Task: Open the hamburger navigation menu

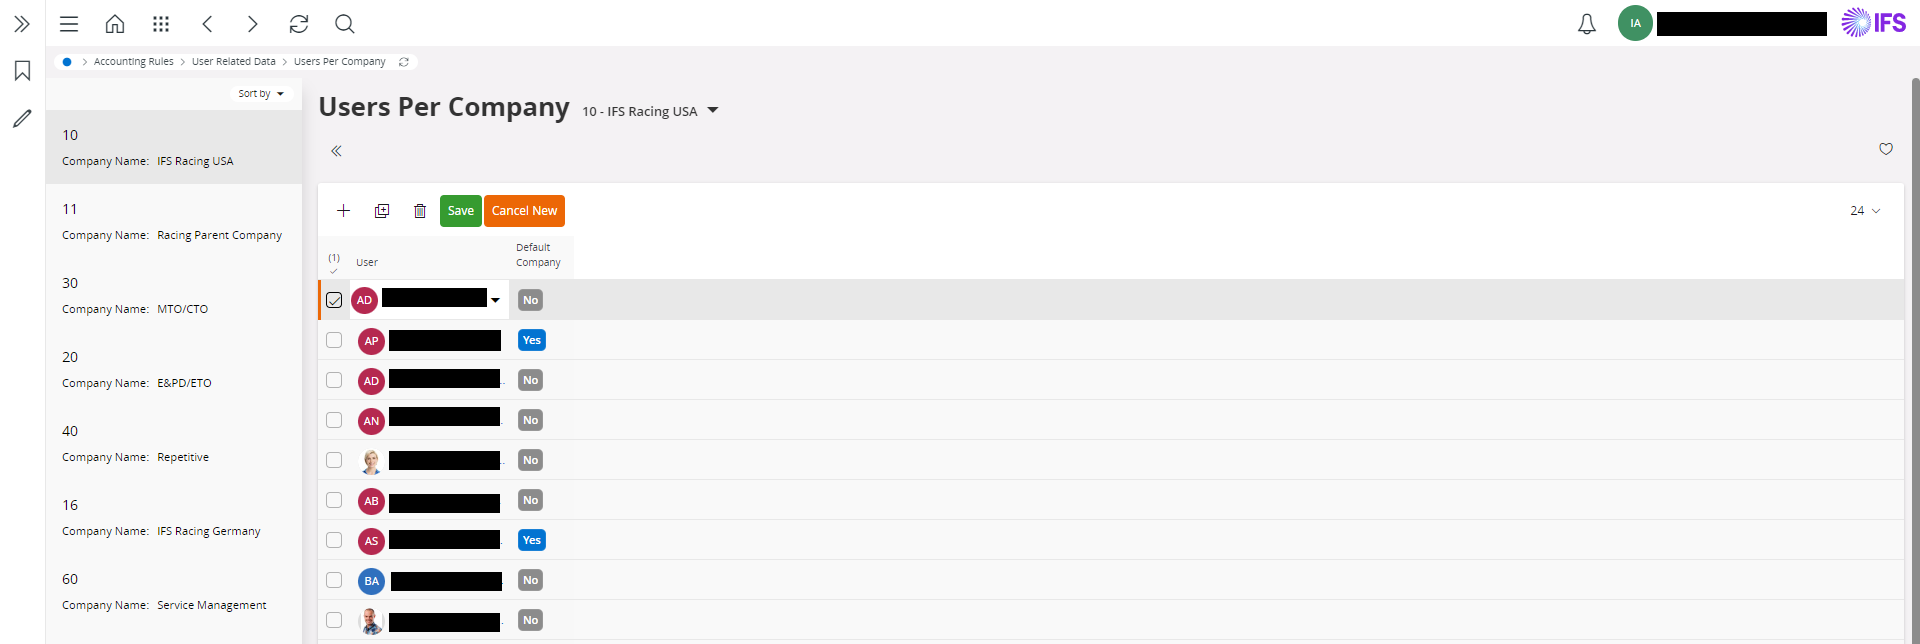Action: (x=69, y=24)
